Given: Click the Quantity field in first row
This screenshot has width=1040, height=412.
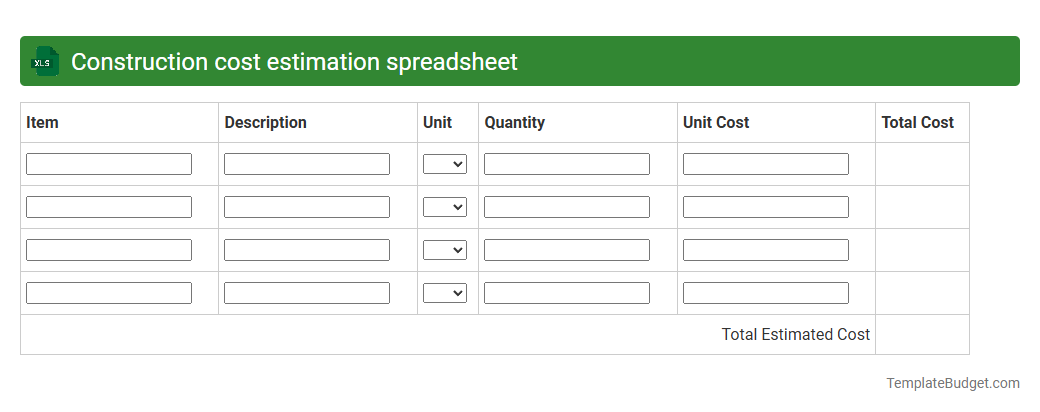Looking at the screenshot, I should pyautogui.click(x=567, y=164).
